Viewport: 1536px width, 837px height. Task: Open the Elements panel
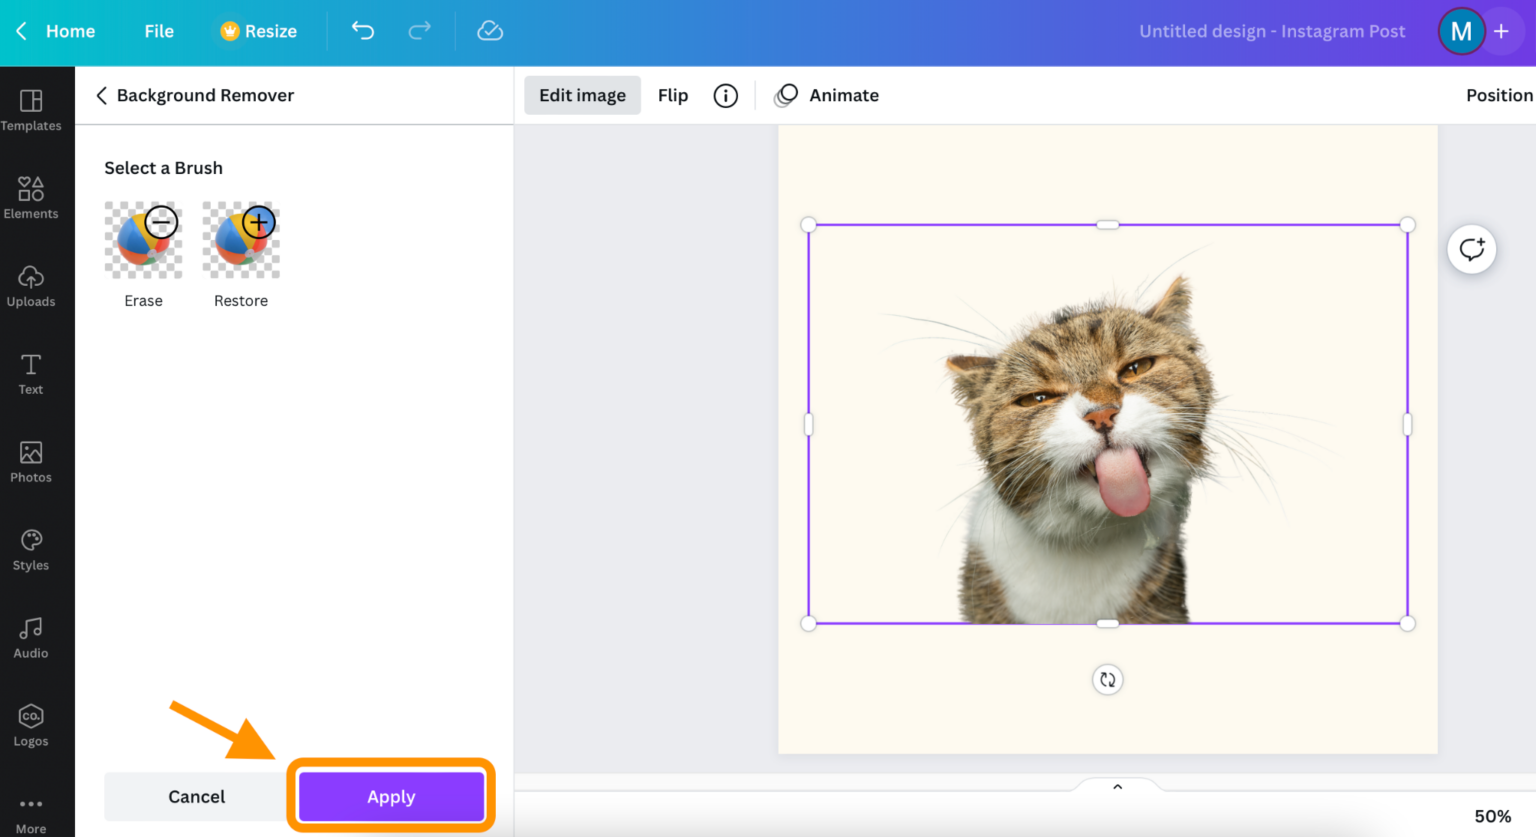[x=30, y=198]
